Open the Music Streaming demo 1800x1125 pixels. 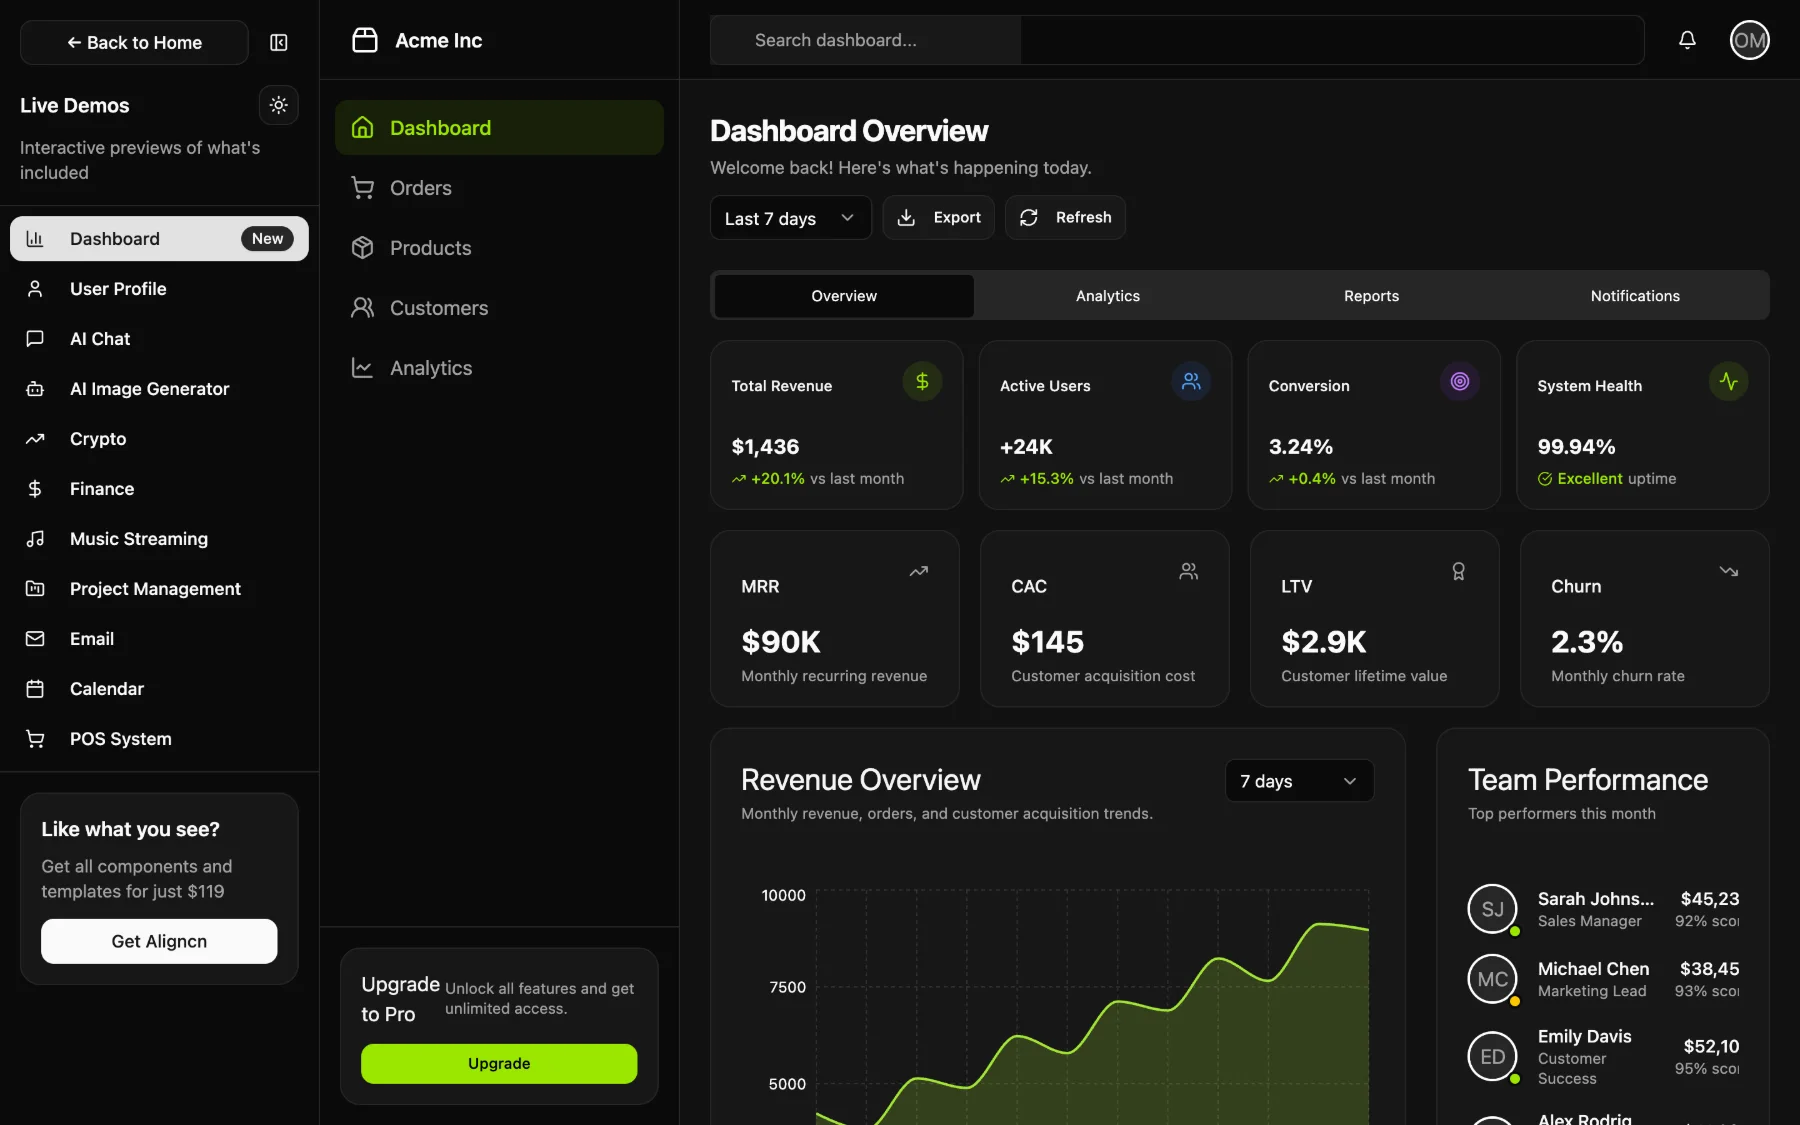tap(159, 538)
